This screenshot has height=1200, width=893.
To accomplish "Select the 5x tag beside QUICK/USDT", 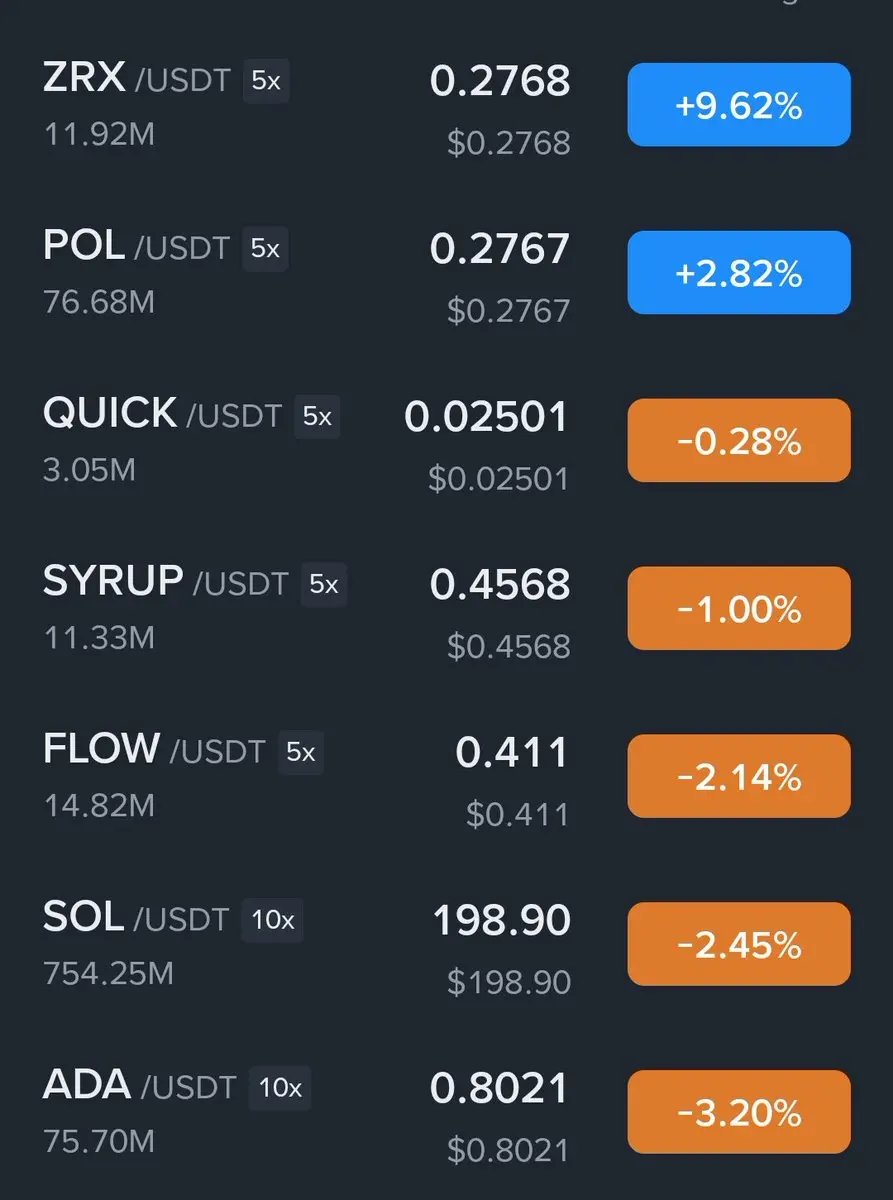I will (x=317, y=417).
